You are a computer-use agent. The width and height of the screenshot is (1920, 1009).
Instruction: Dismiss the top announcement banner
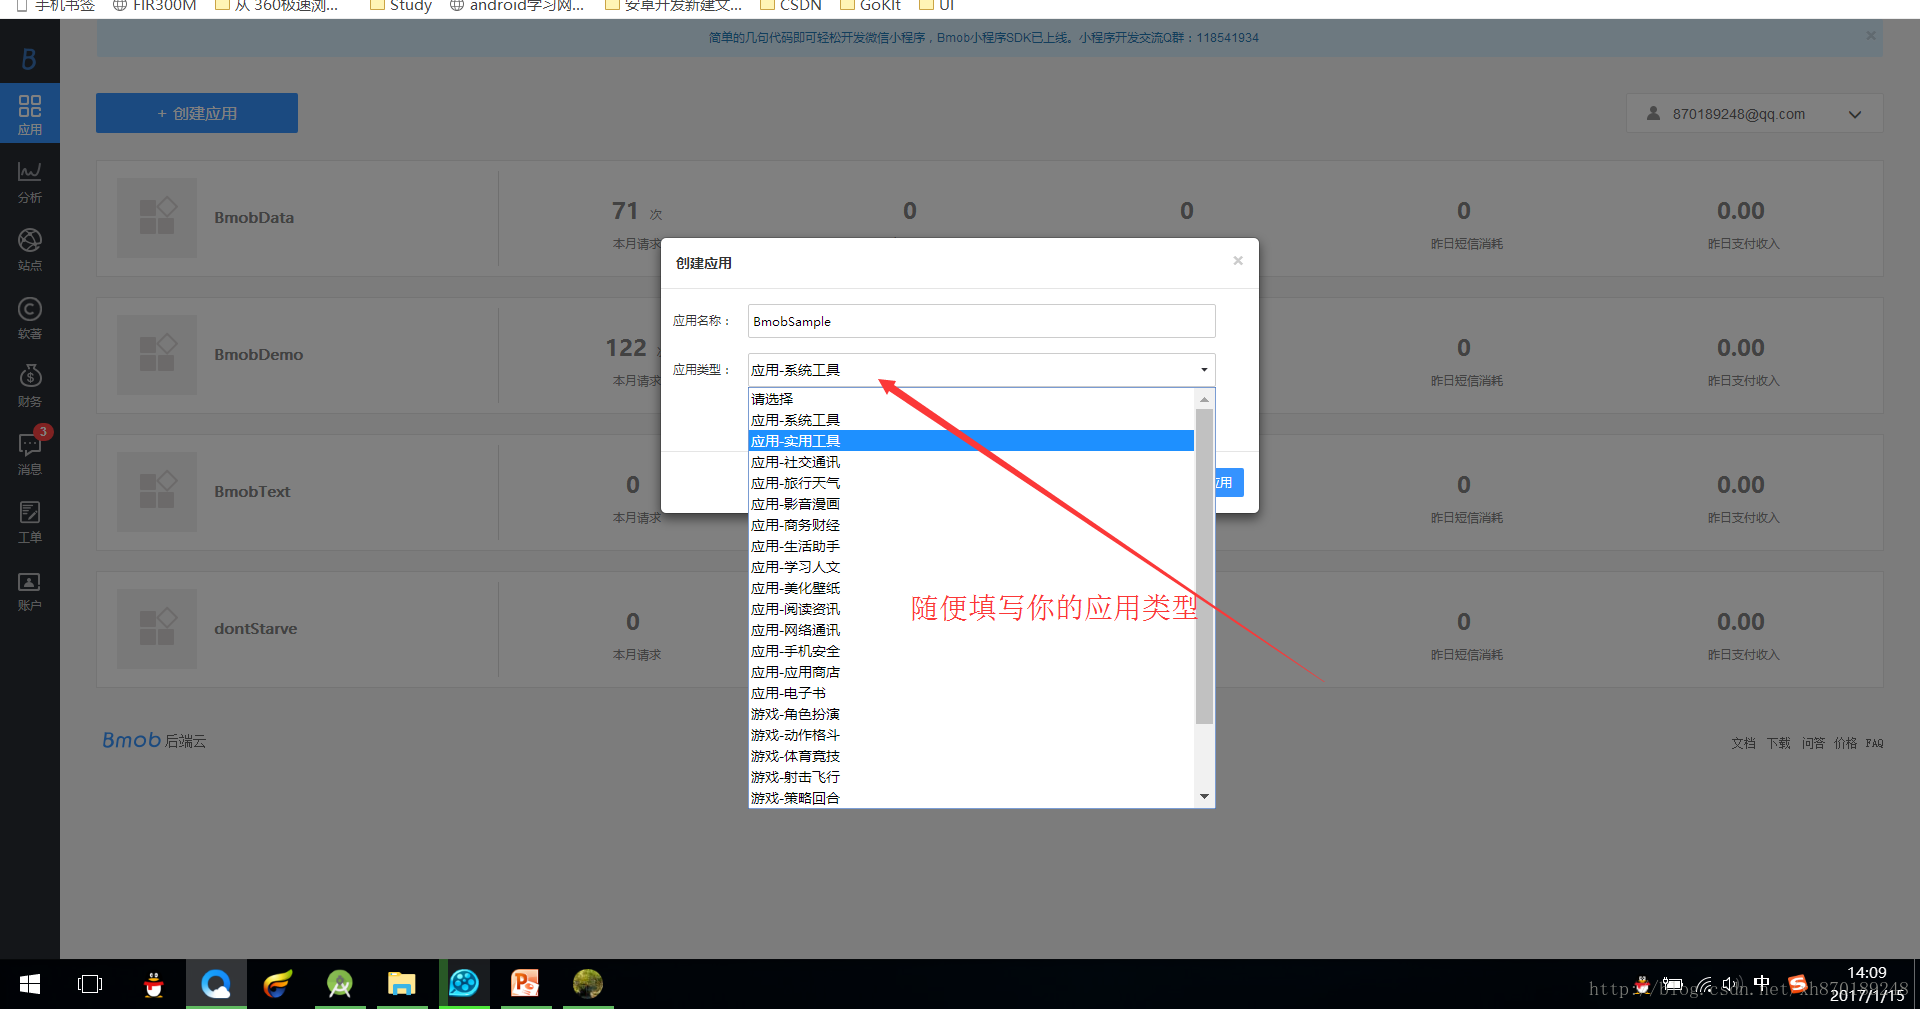pos(1871,35)
